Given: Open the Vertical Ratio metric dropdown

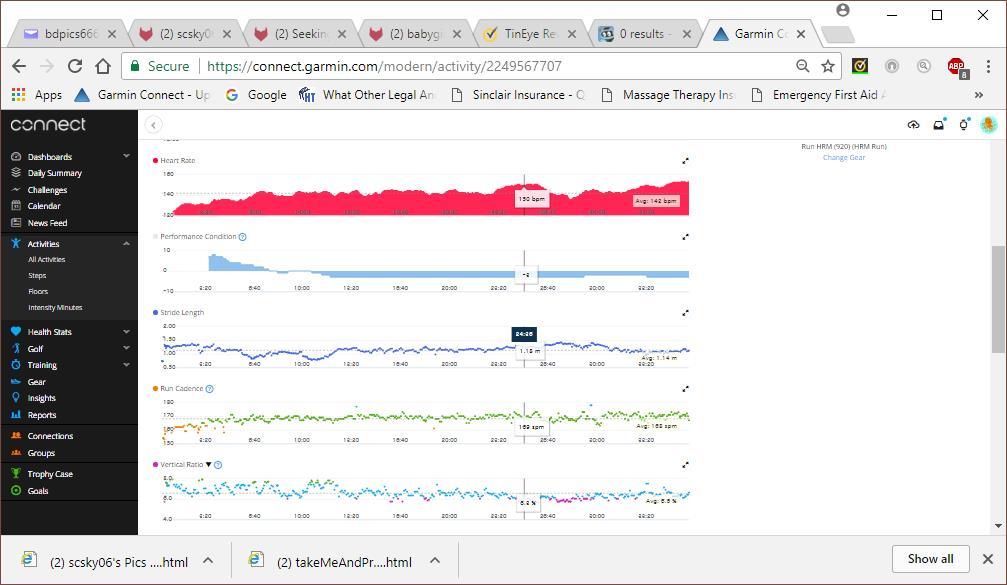Looking at the screenshot, I should pos(207,465).
